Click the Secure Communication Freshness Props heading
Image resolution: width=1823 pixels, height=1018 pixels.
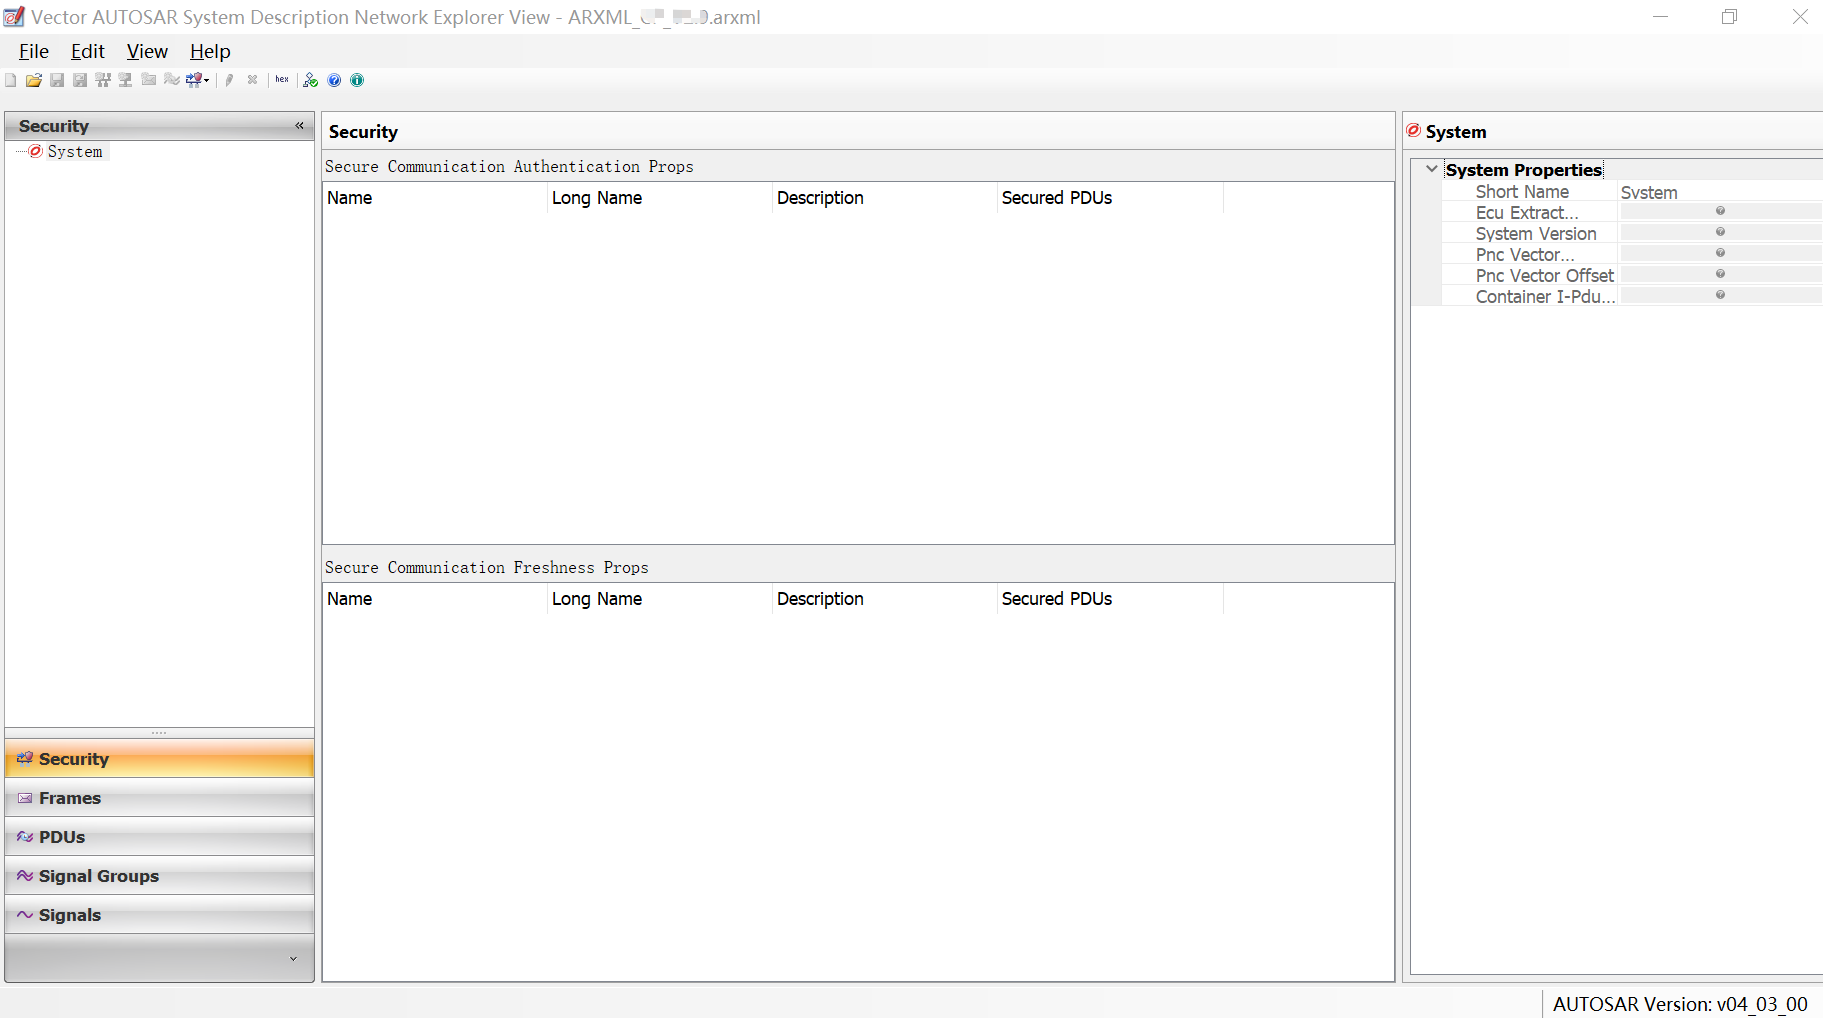[x=487, y=568]
